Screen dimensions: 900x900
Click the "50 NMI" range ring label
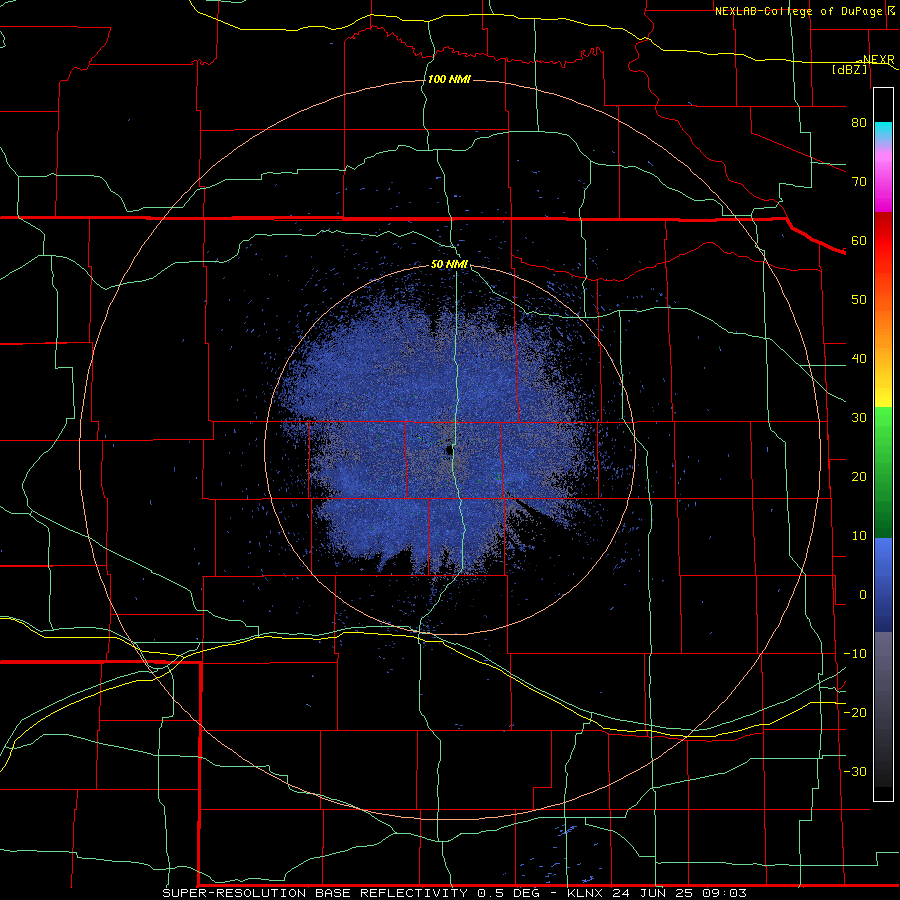tap(449, 265)
